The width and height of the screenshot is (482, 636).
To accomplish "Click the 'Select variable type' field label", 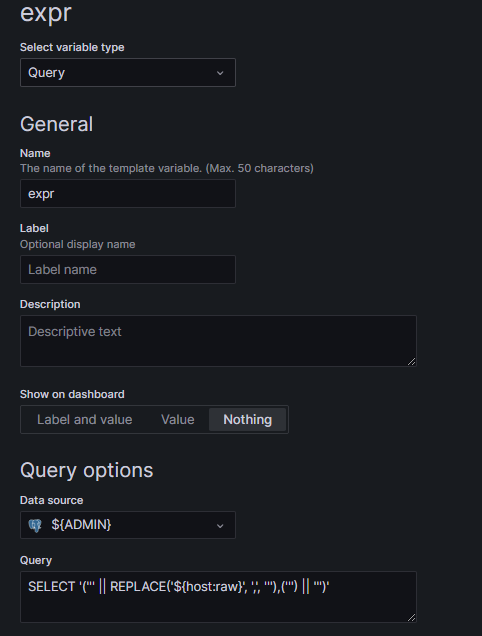I will coord(72,47).
